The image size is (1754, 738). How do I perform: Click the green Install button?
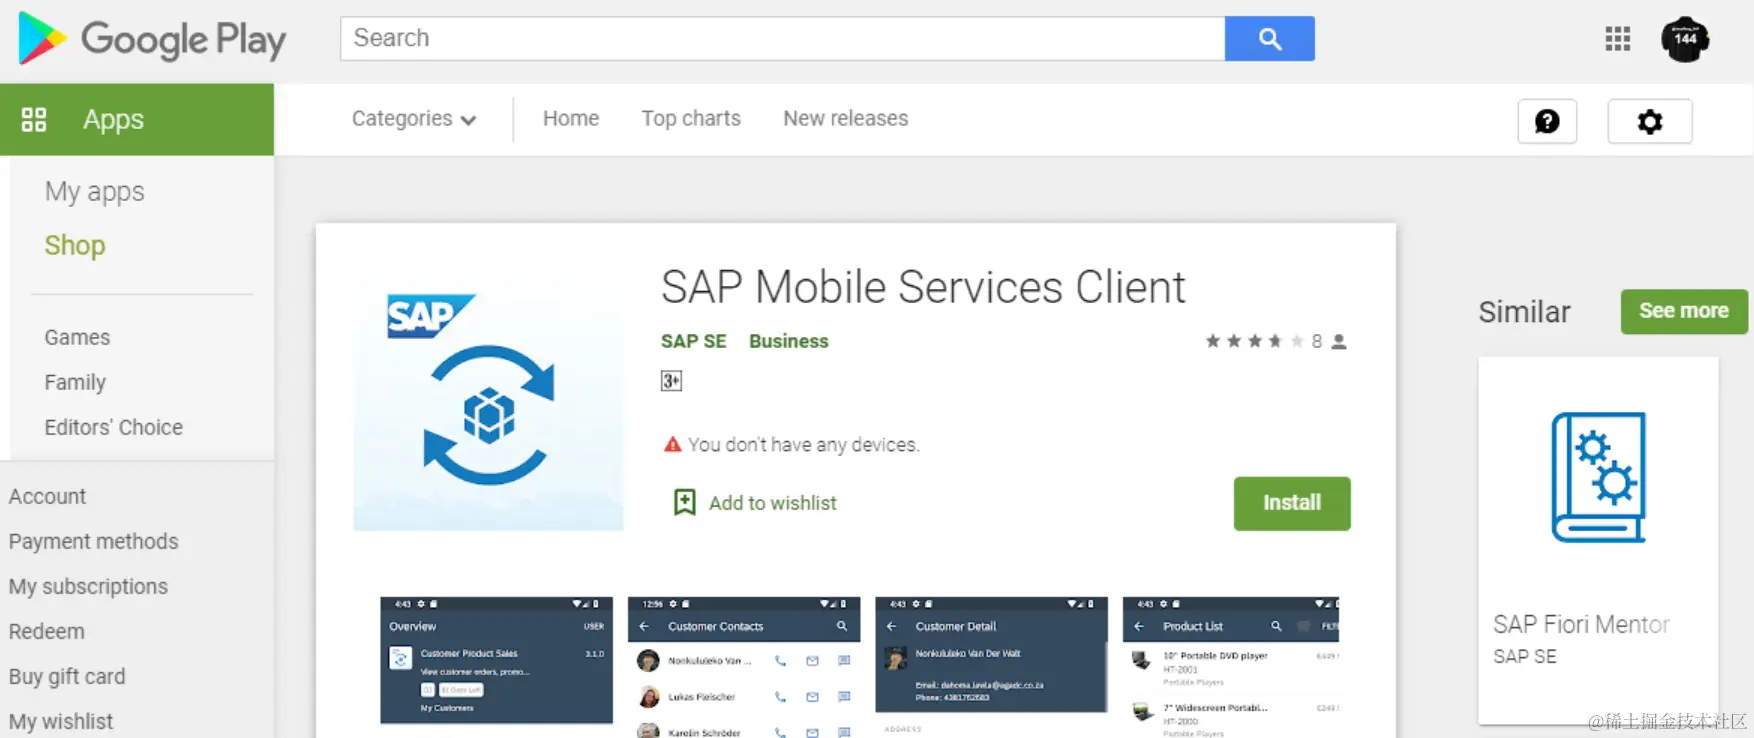coord(1292,503)
